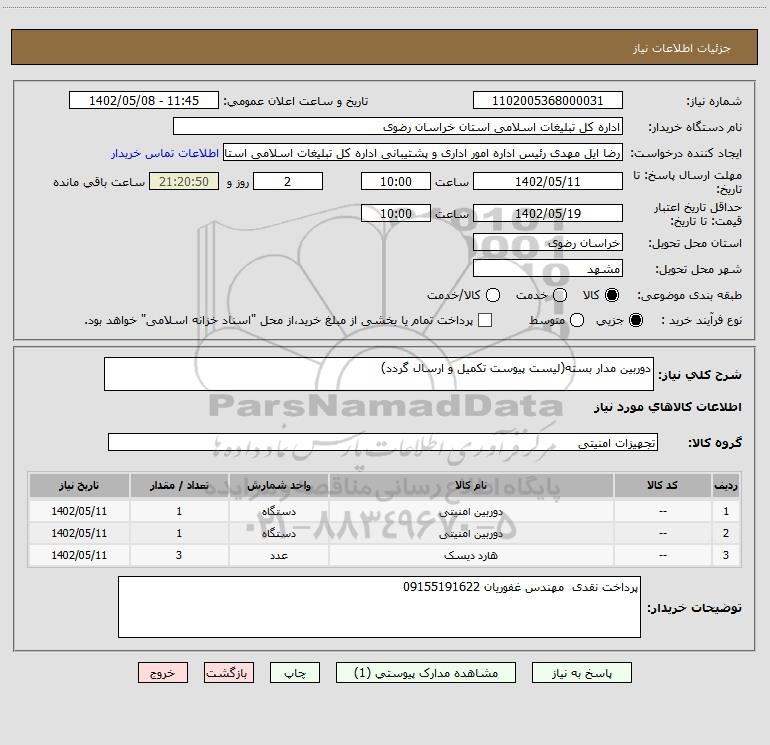Click the خروج exit button
This screenshot has height=745, width=770.
click(163, 673)
